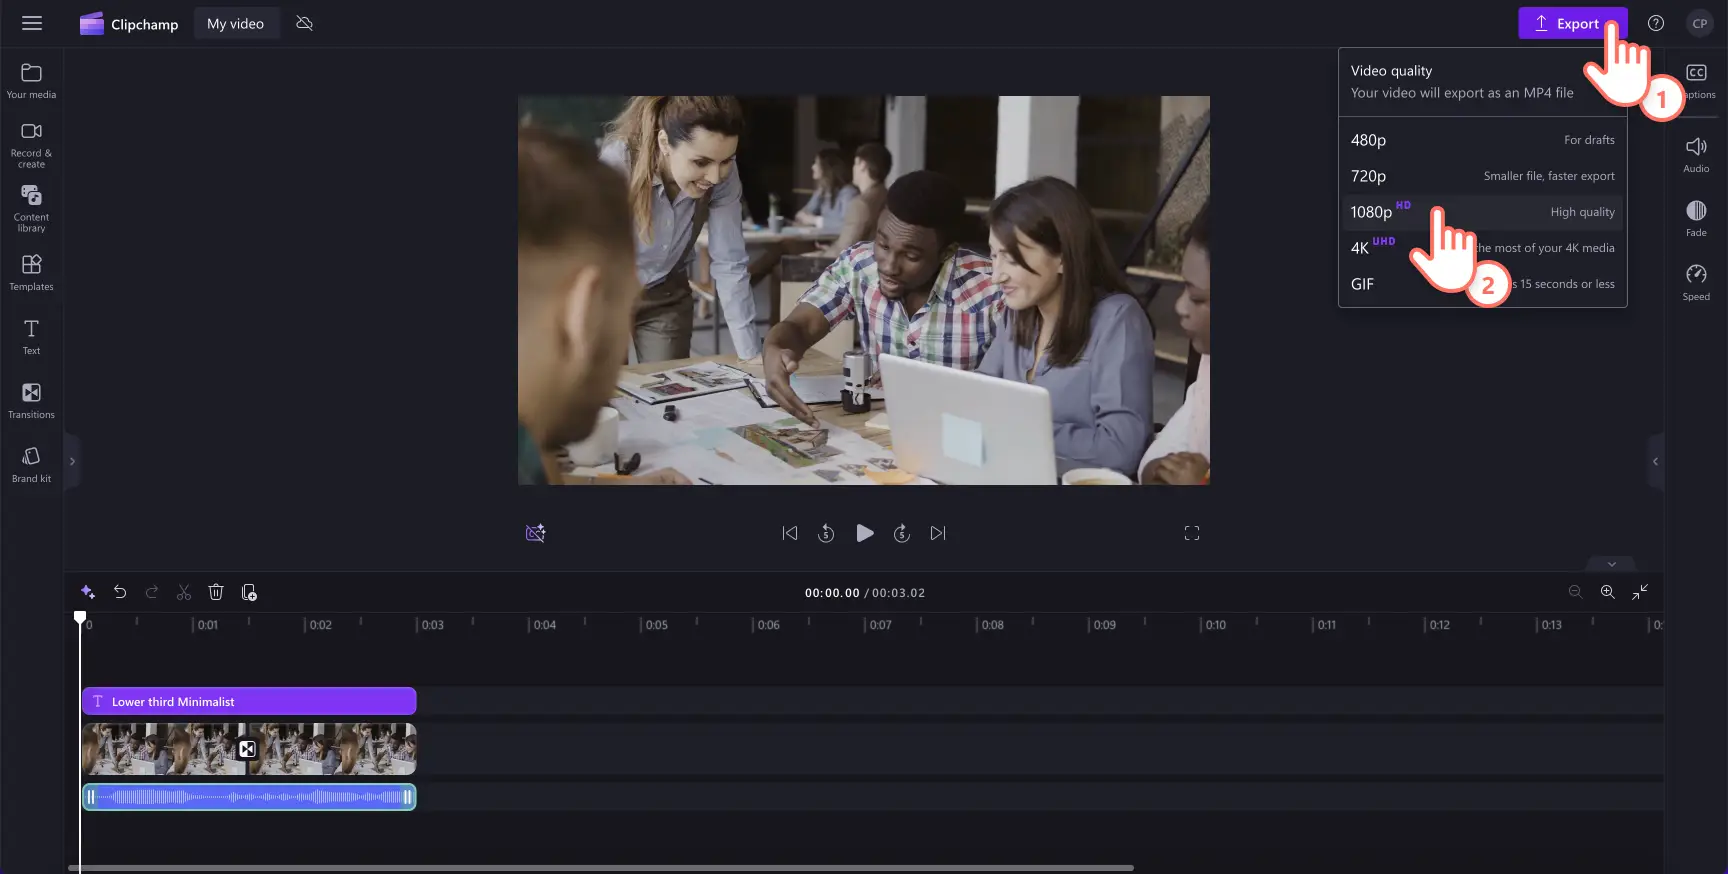Click the timeline horizontal scrollbar

tap(601, 868)
